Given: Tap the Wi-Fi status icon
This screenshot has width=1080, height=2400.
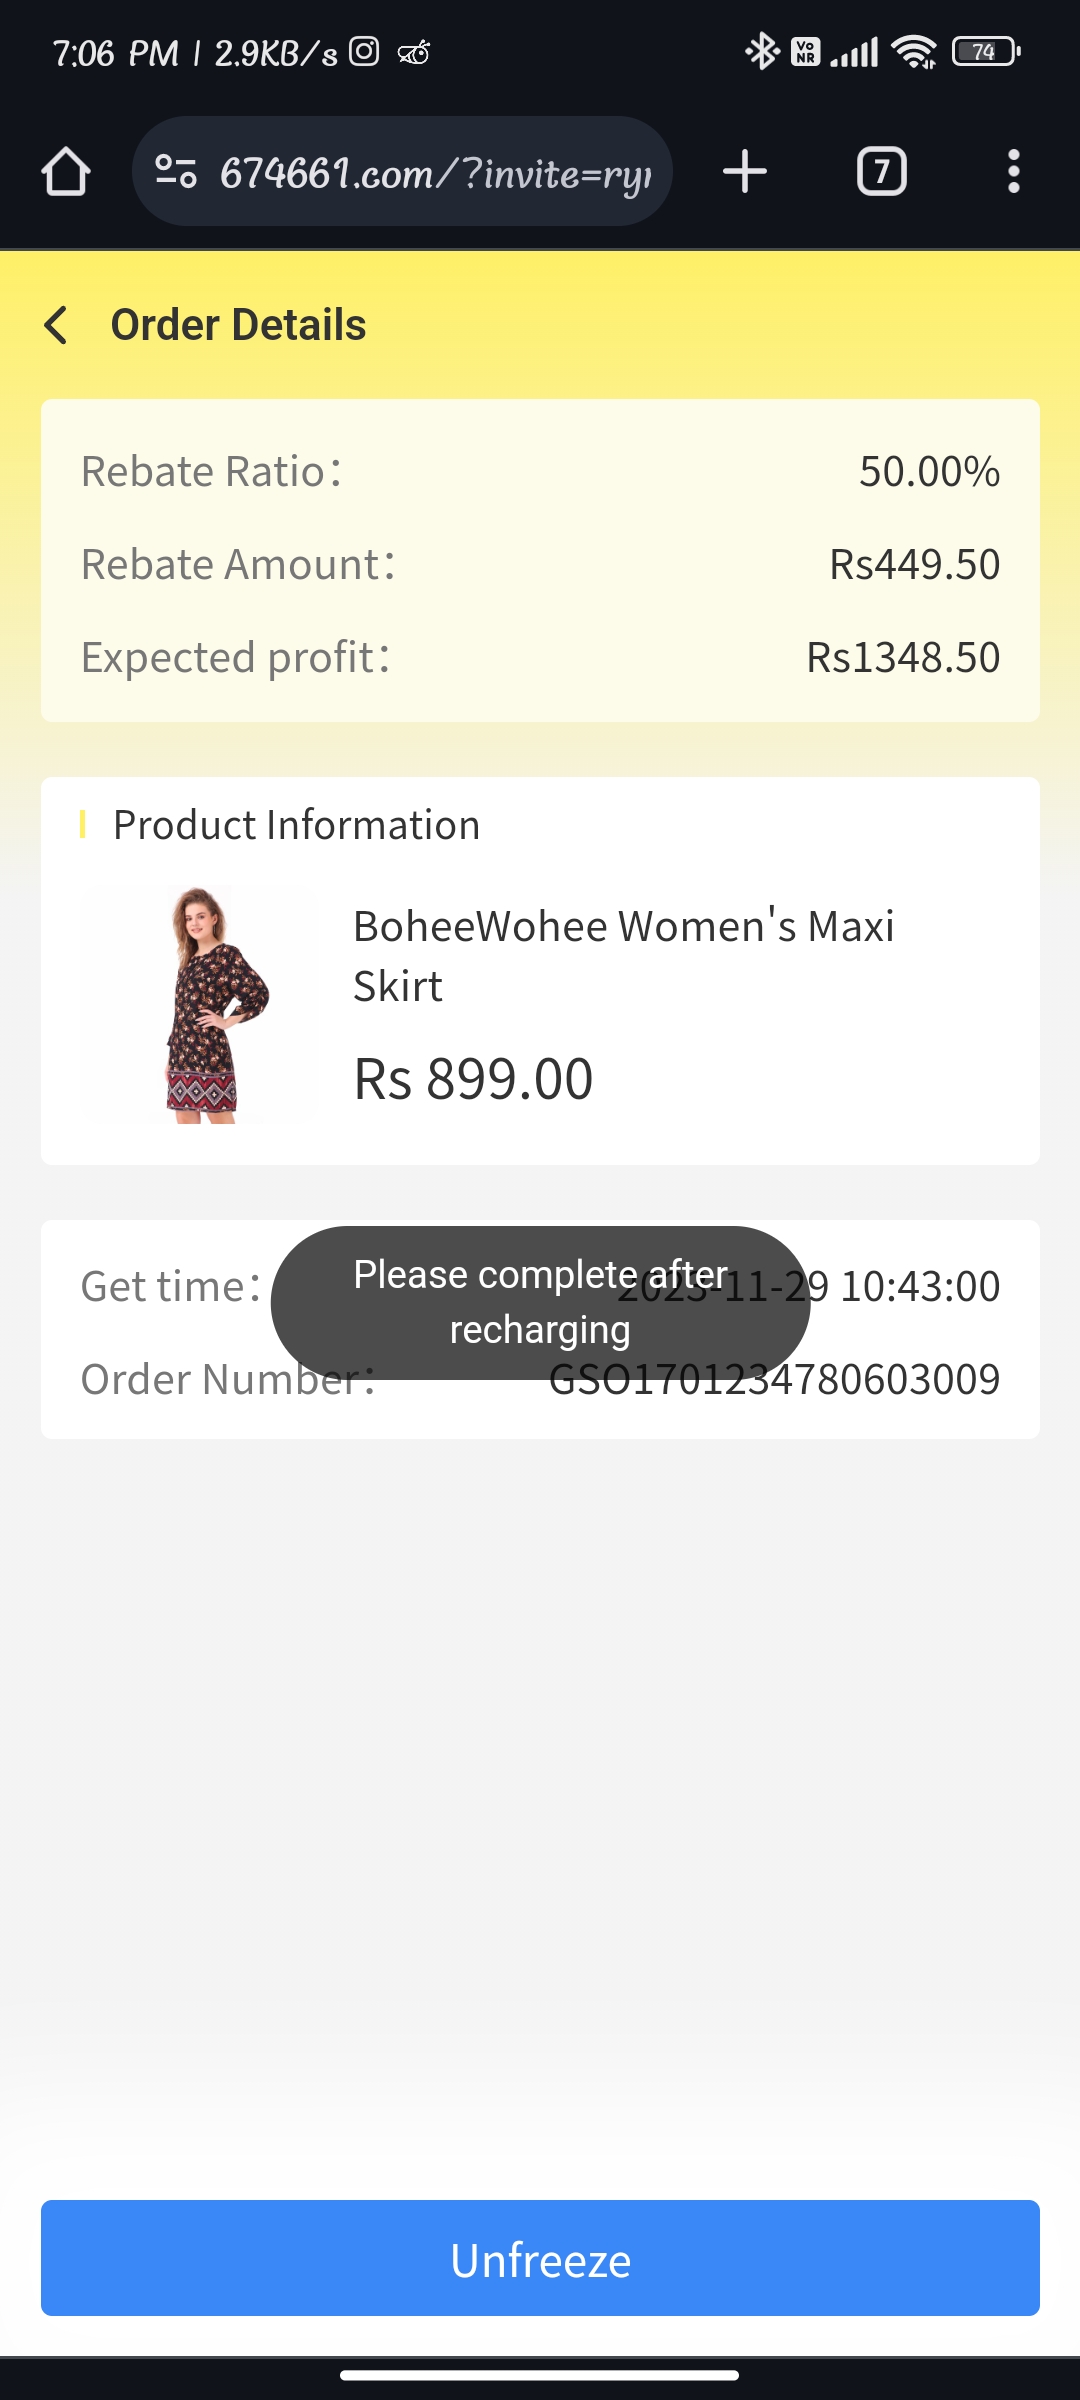Looking at the screenshot, I should tap(914, 51).
